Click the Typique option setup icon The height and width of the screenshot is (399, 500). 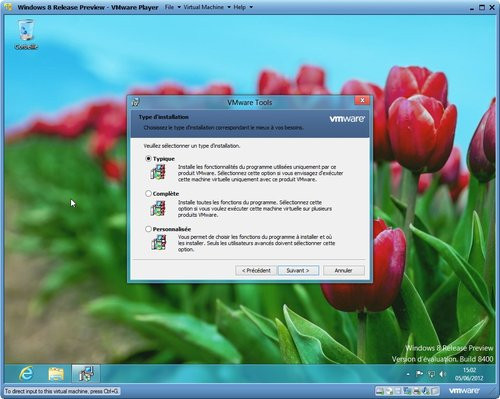(158, 172)
